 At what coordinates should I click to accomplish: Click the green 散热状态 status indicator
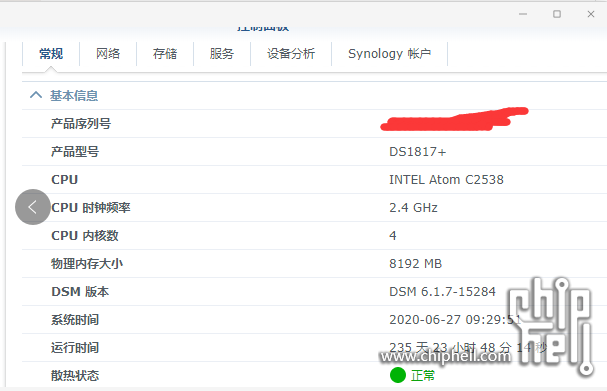(398, 375)
